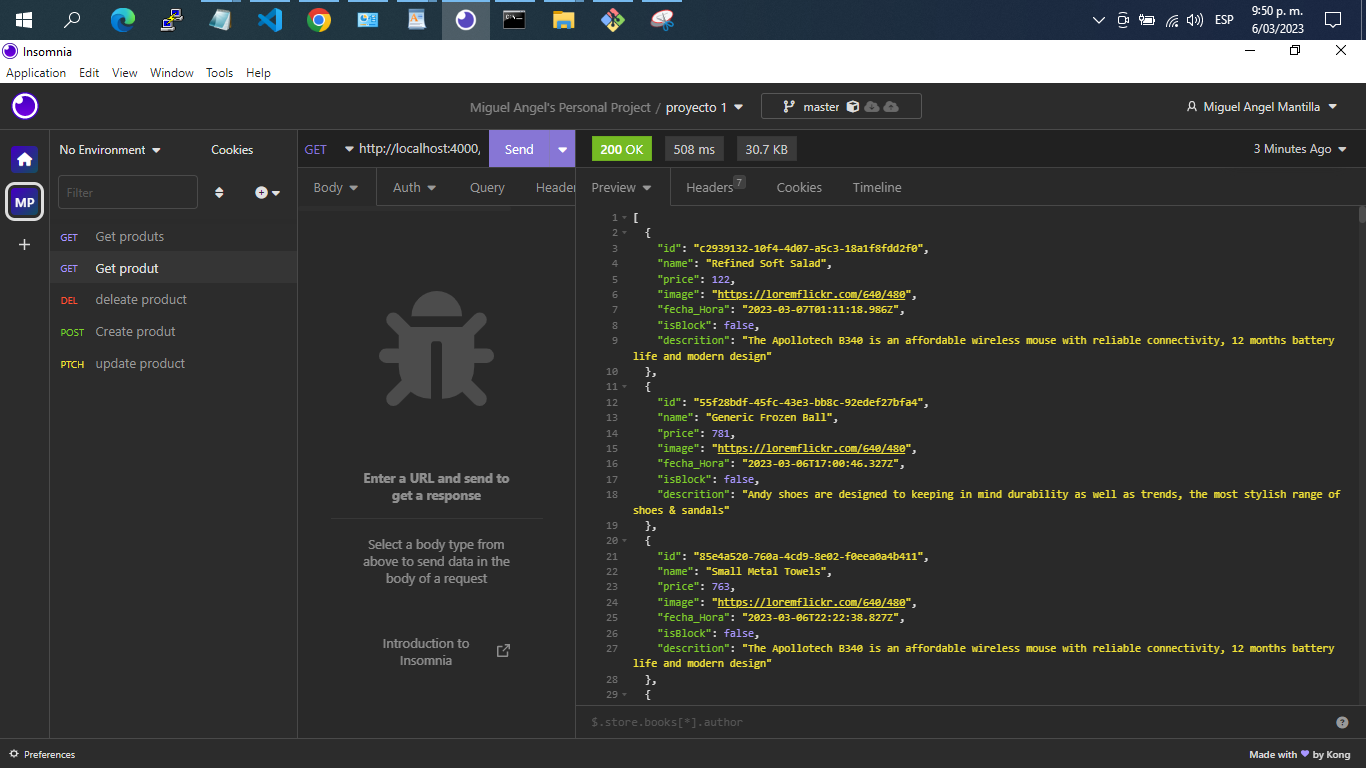Switch to the Timeline tab
The height and width of the screenshot is (768, 1366).
[876, 187]
